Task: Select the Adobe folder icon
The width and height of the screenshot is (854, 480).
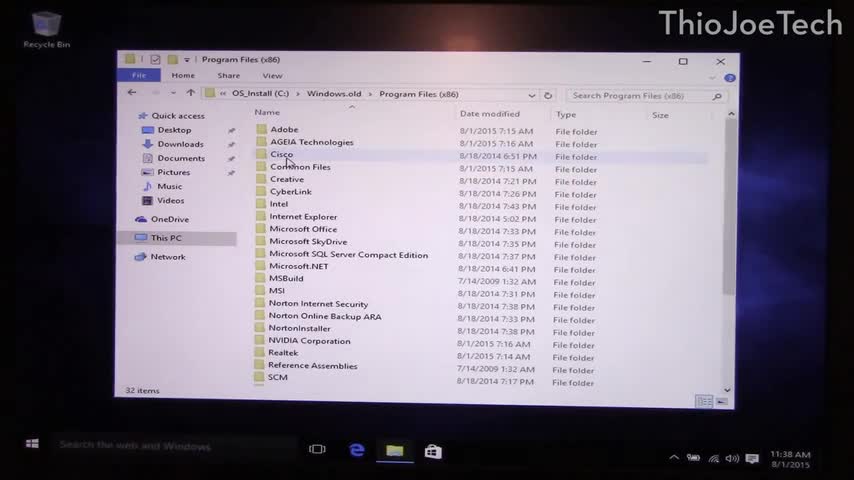Action: tap(261, 129)
